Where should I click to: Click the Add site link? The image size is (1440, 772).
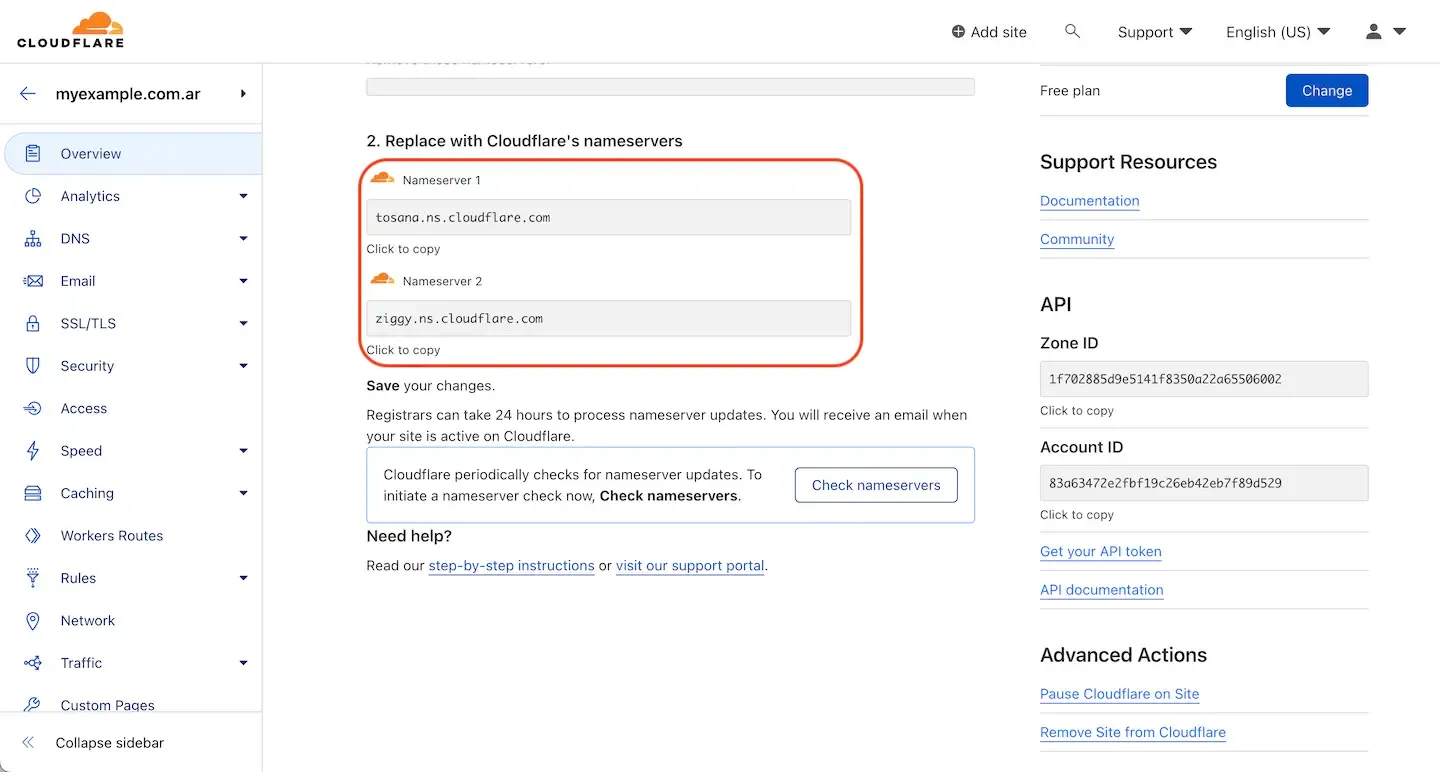pyautogui.click(x=989, y=32)
